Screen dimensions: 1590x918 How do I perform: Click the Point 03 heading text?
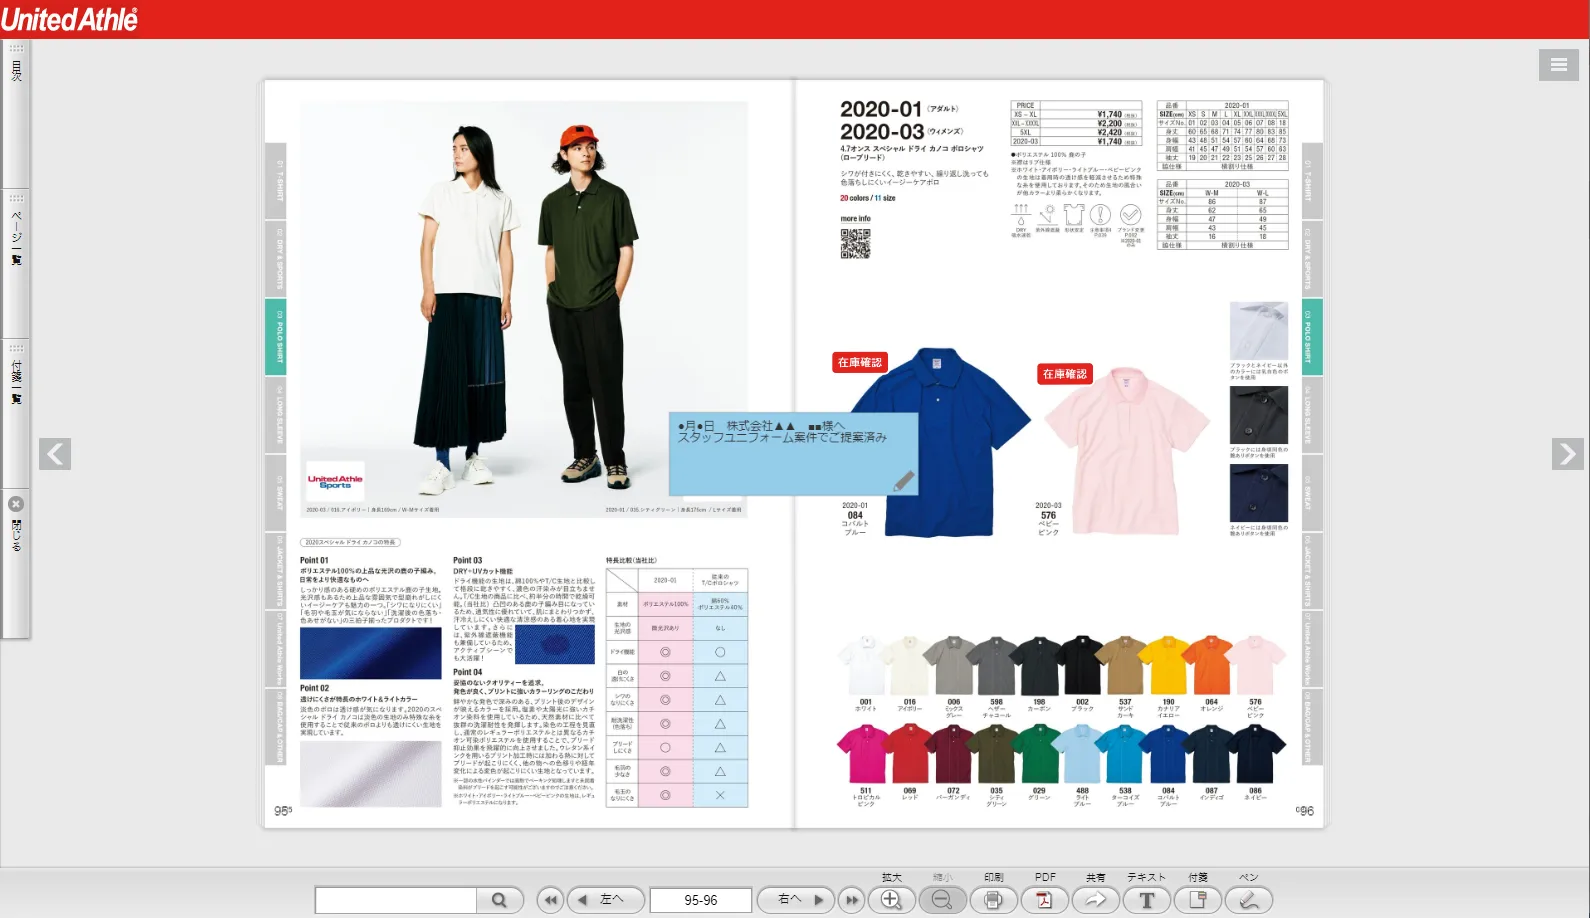click(x=467, y=561)
